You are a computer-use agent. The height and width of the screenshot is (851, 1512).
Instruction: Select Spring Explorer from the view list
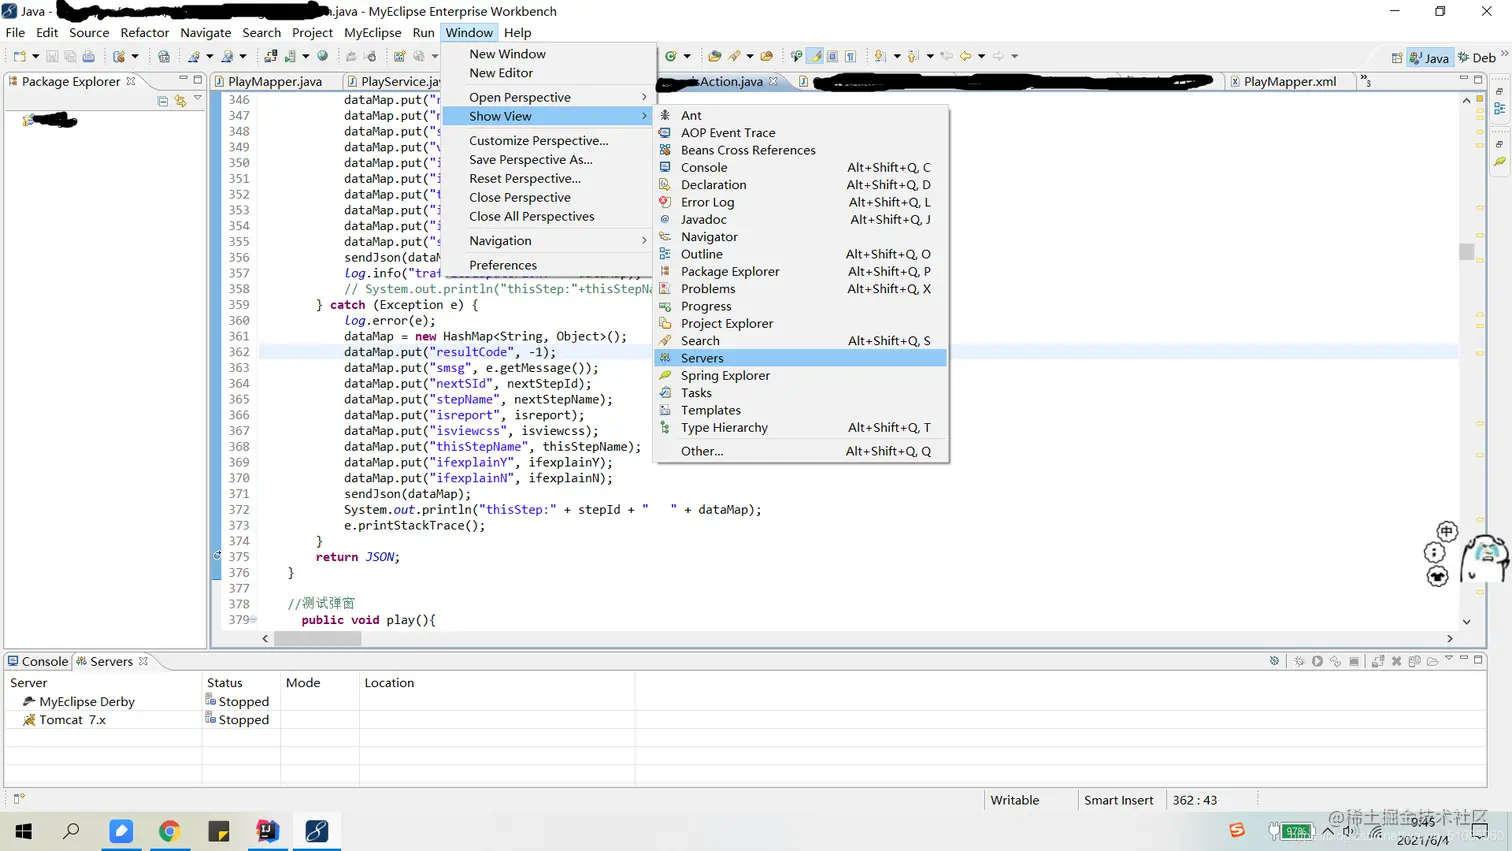coord(800,375)
